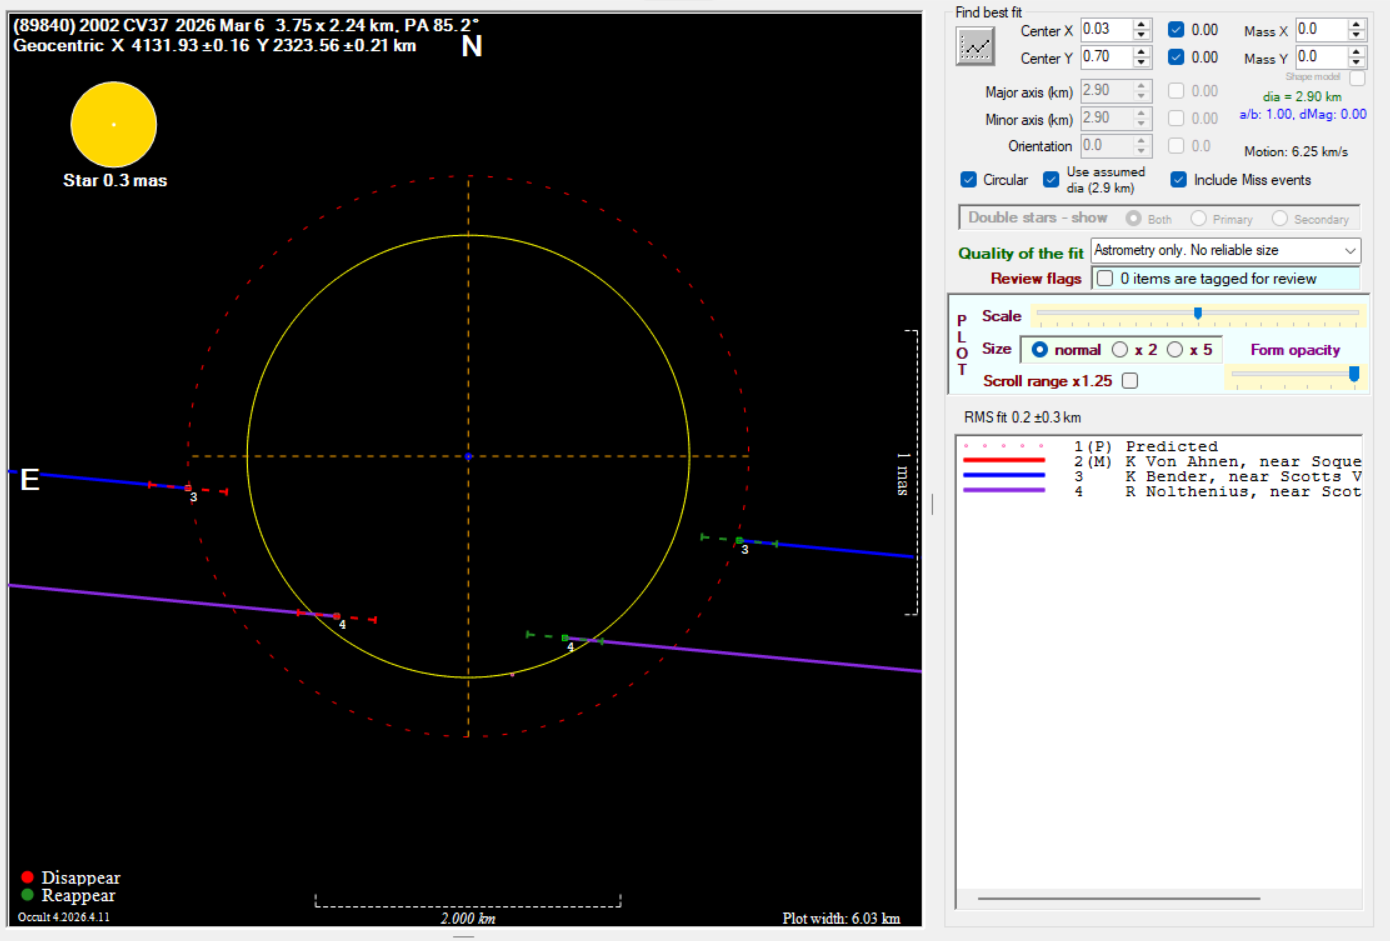Uncheck the Circular checkbox

968,180
